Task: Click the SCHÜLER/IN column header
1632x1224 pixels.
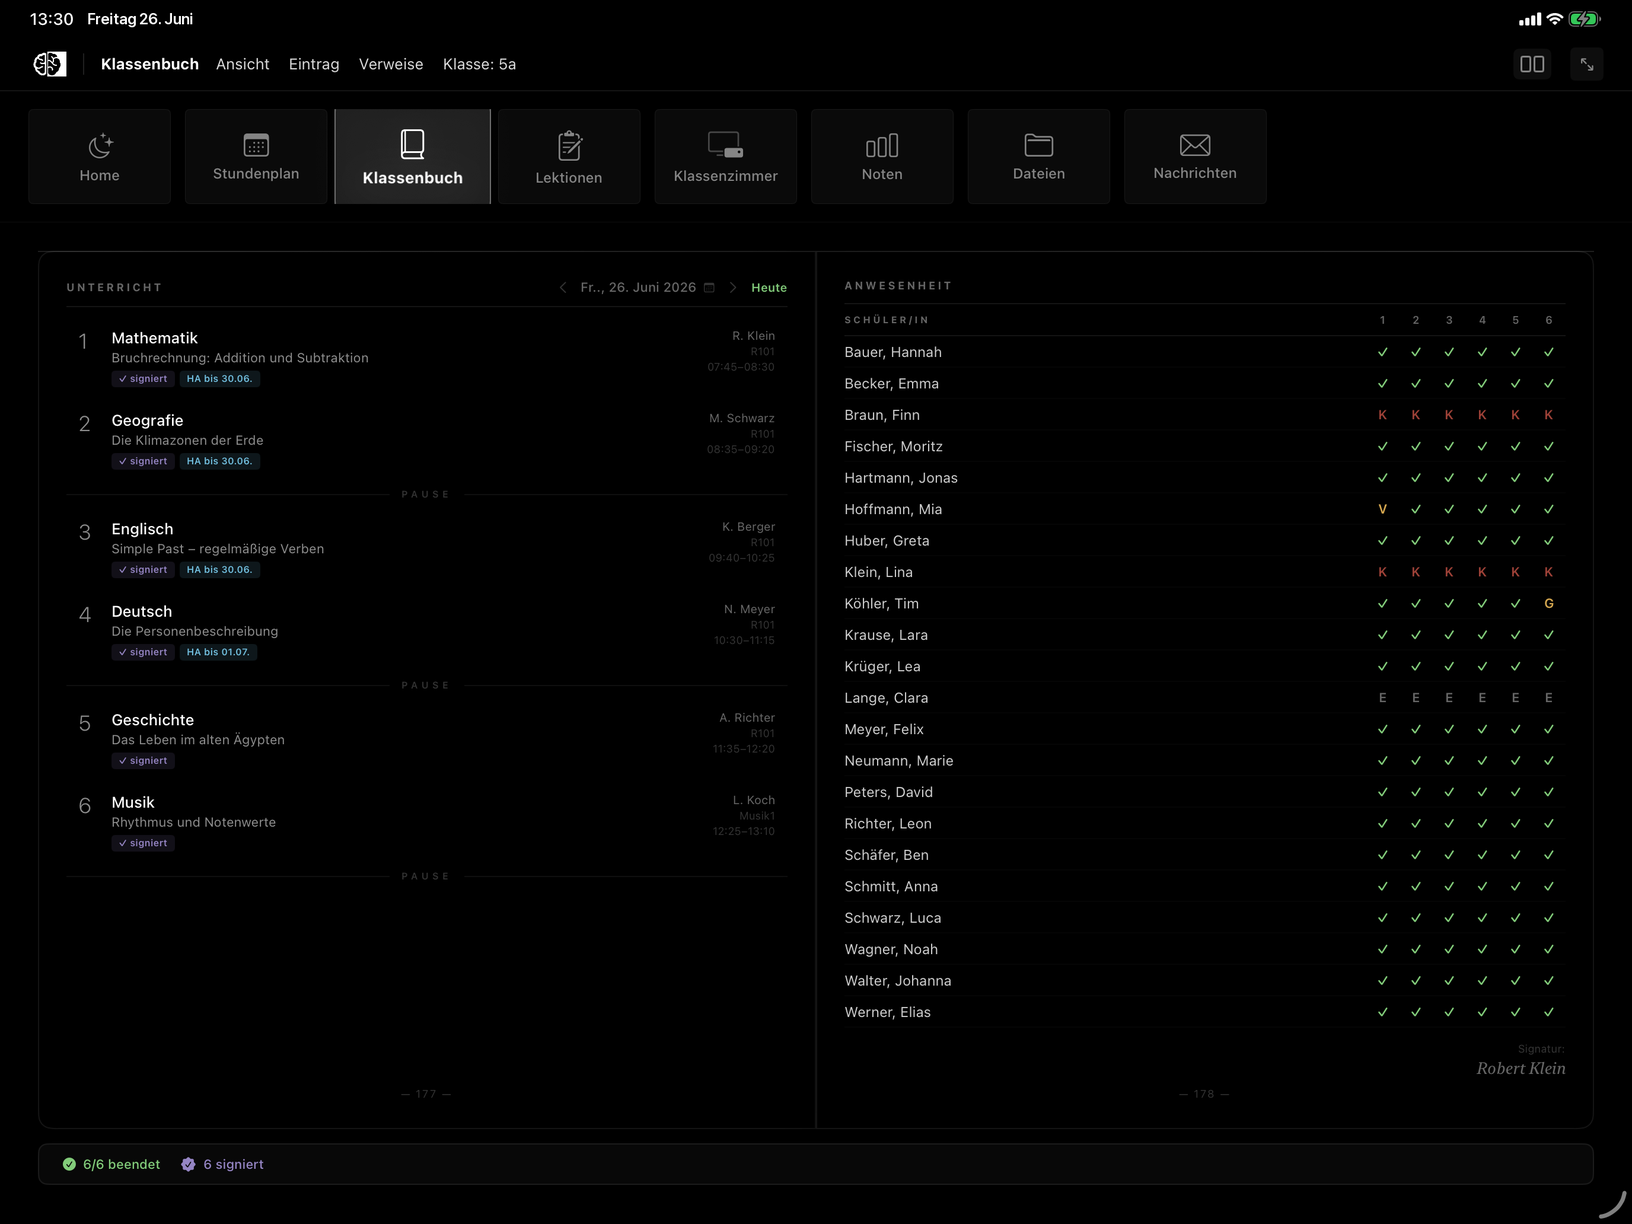Action: 887,320
